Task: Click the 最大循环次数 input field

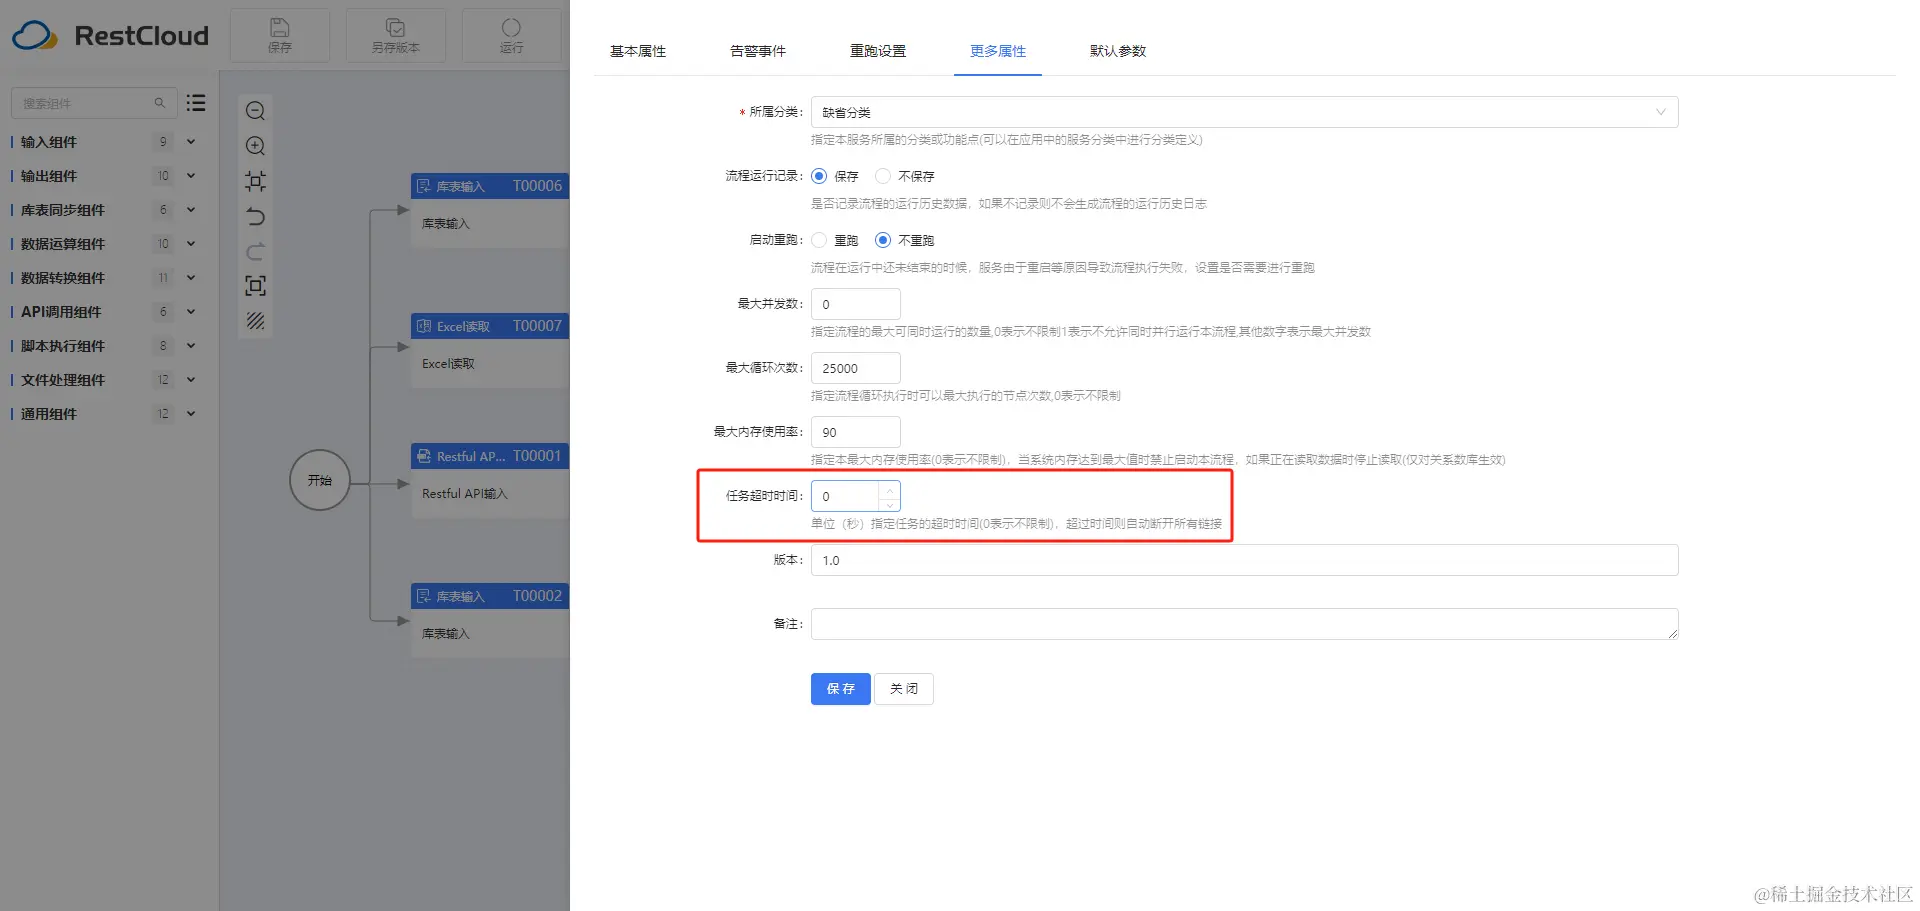Action: 856,368
